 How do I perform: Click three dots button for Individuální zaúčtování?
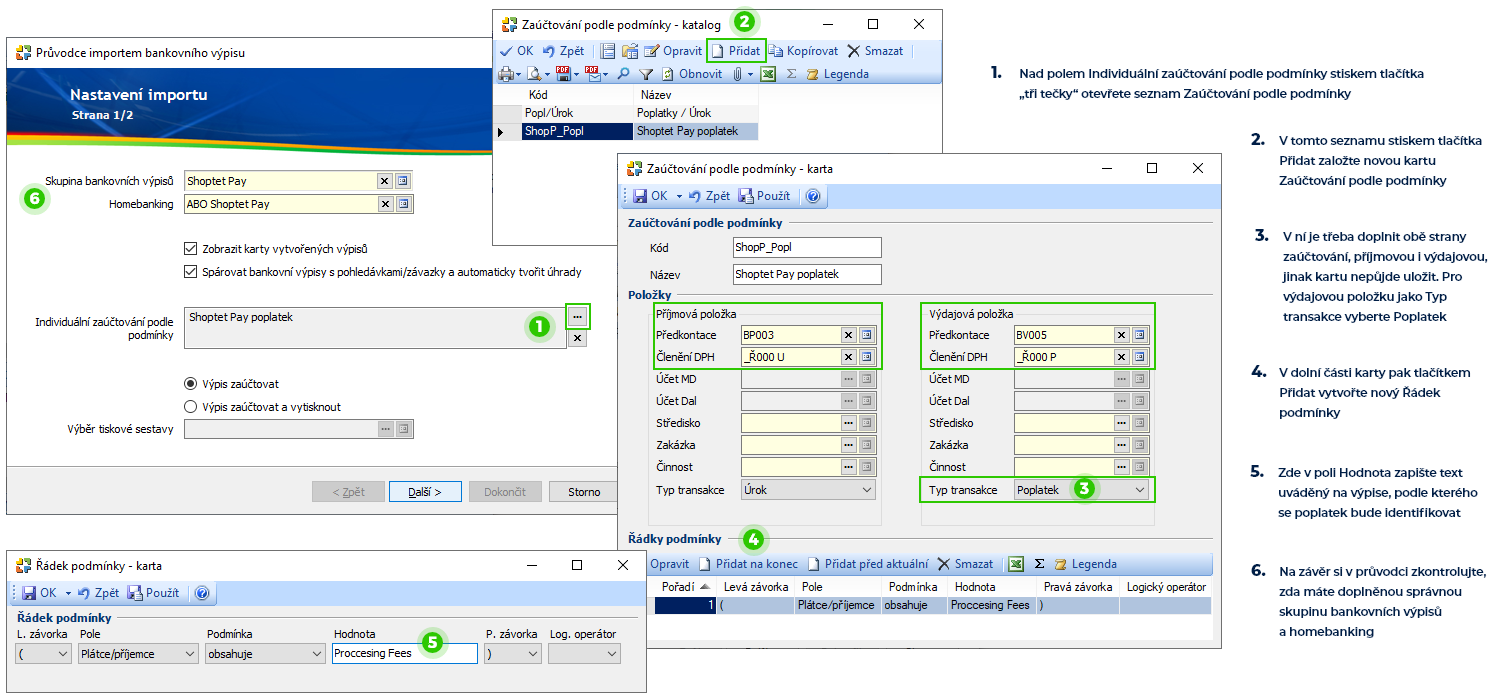[578, 317]
